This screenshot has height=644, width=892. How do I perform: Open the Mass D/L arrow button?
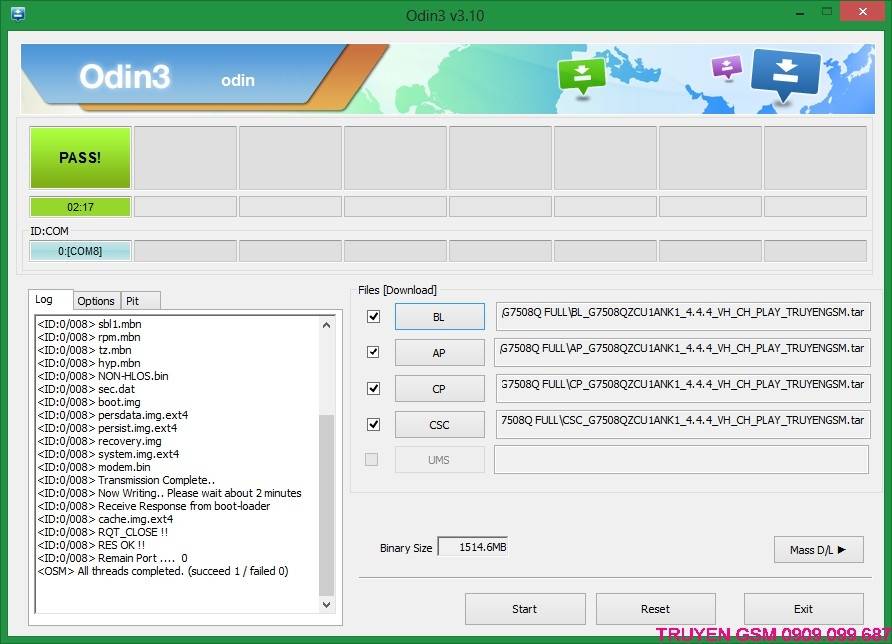pyautogui.click(x=818, y=549)
